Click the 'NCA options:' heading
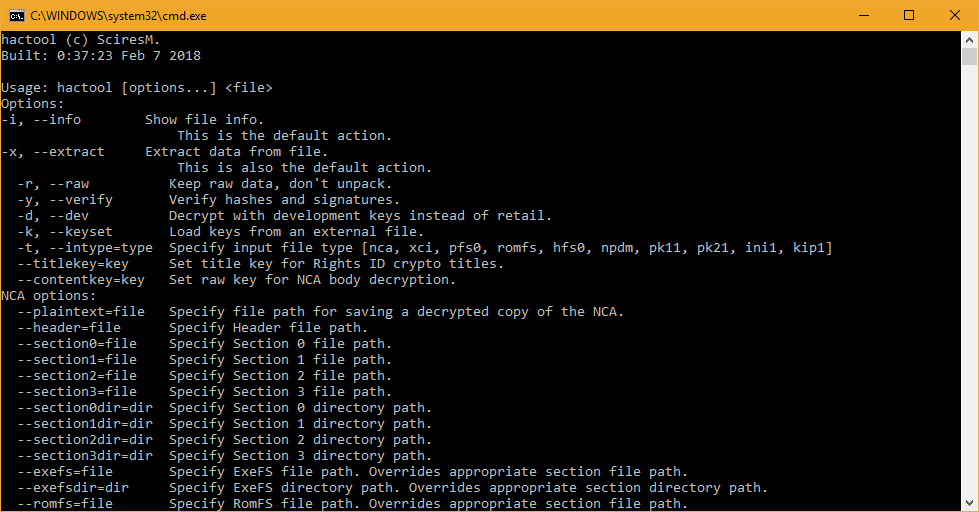Viewport: 979px width, 512px height. [49, 295]
